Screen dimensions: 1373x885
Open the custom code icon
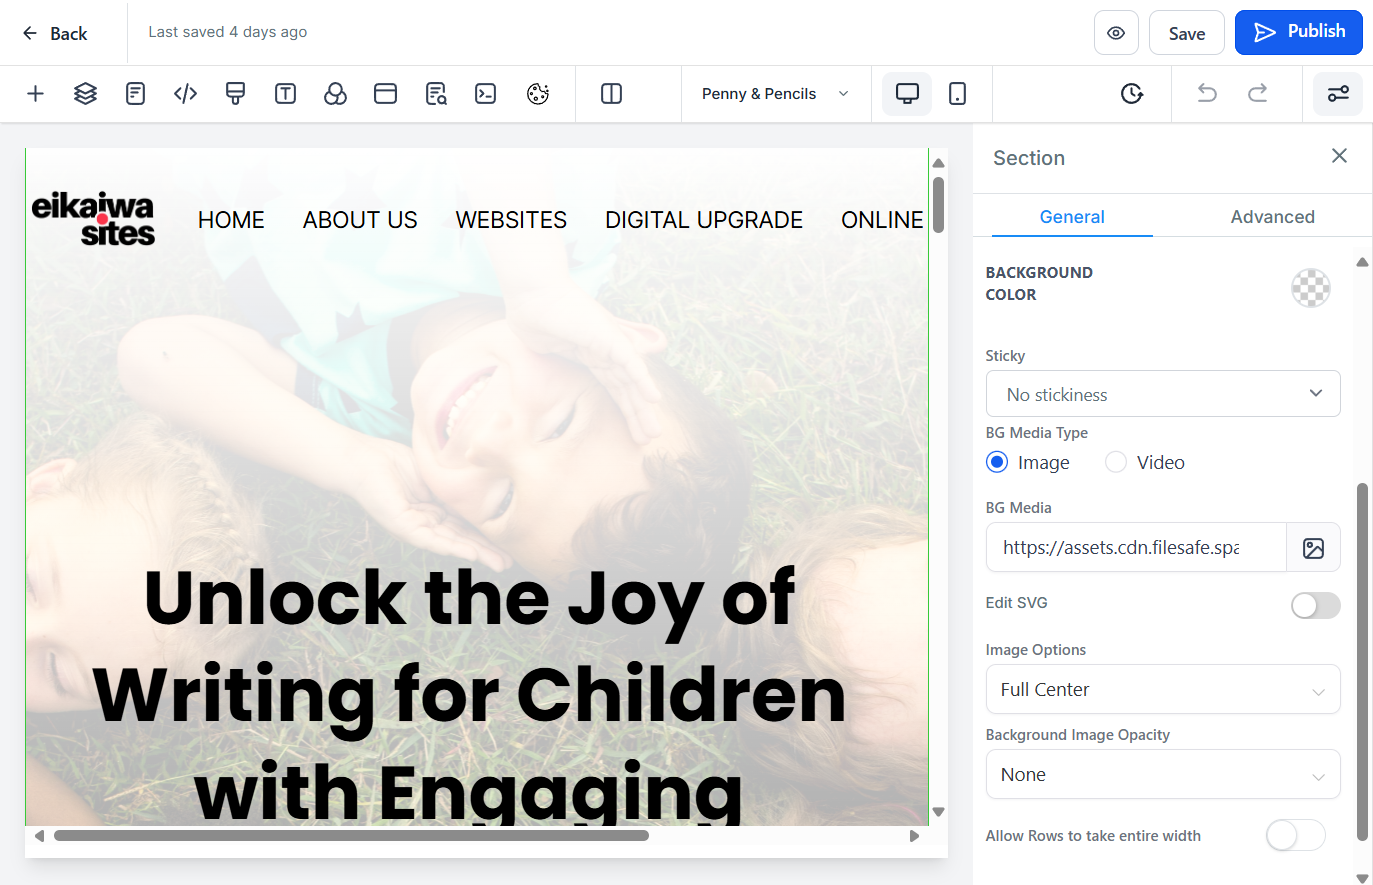tap(185, 94)
